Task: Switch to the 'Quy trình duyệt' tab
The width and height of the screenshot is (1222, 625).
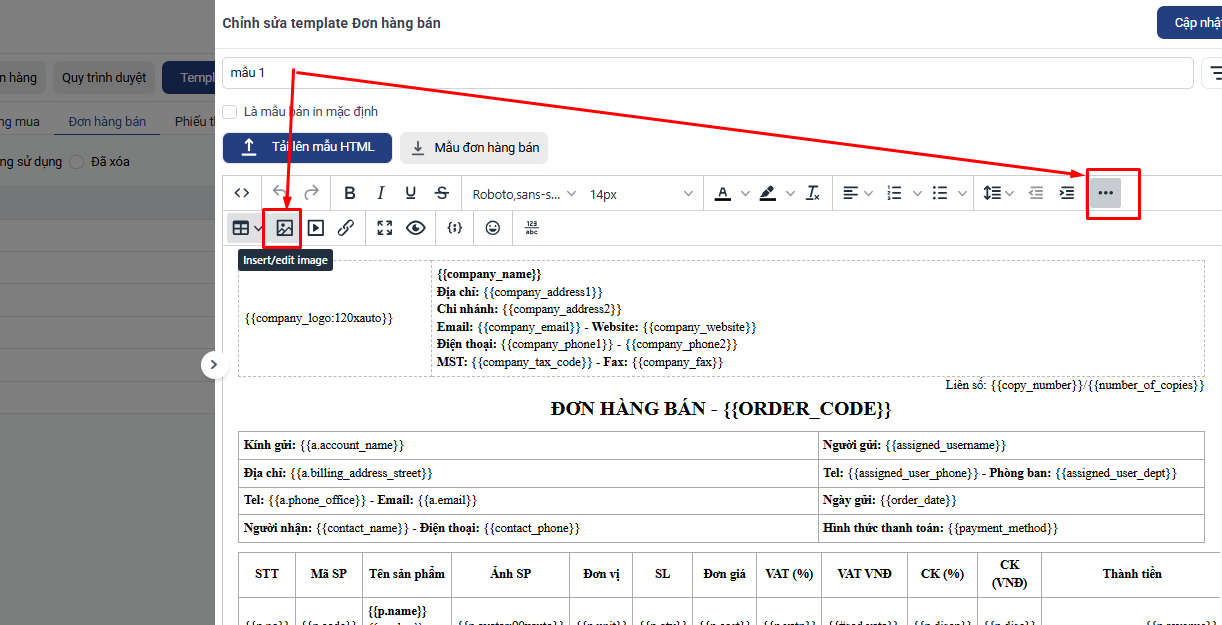Action: pos(104,77)
